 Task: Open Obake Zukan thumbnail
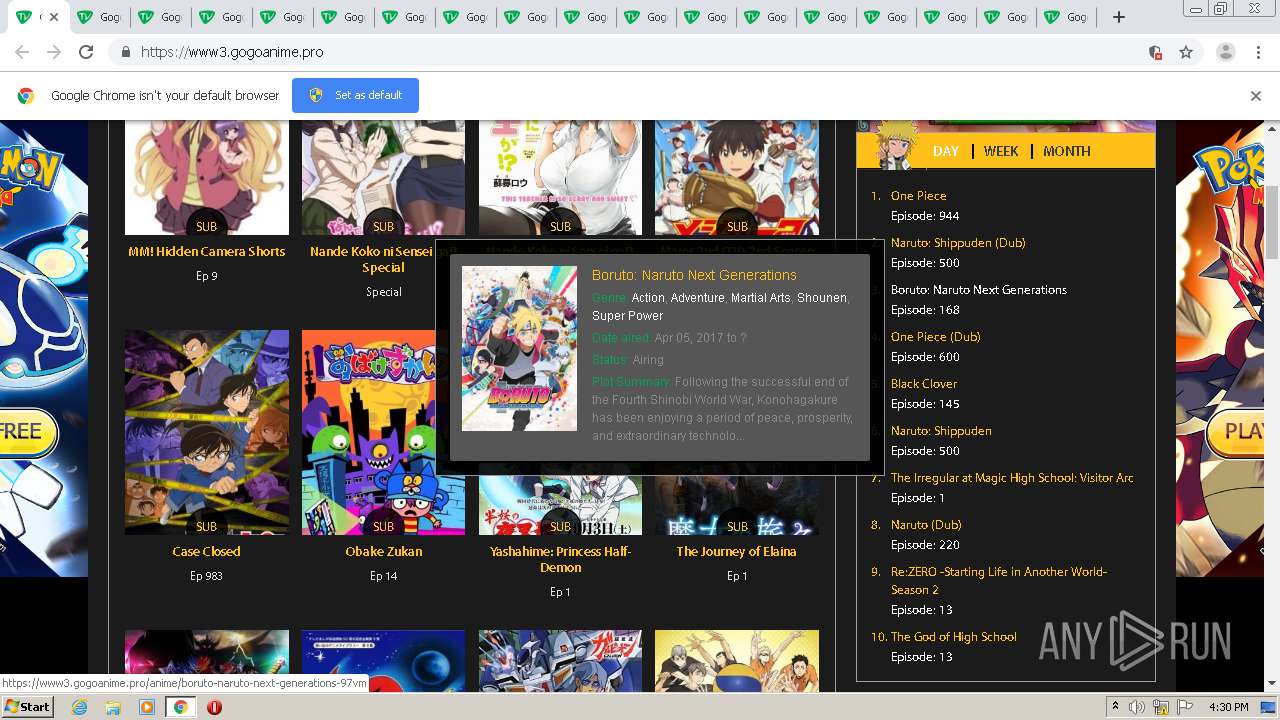click(383, 432)
